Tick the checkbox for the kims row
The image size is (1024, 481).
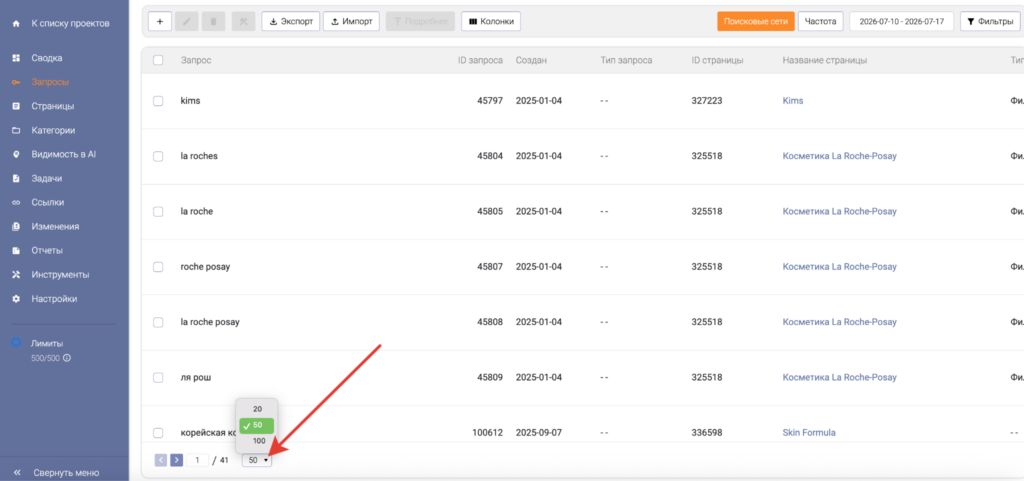point(158,101)
